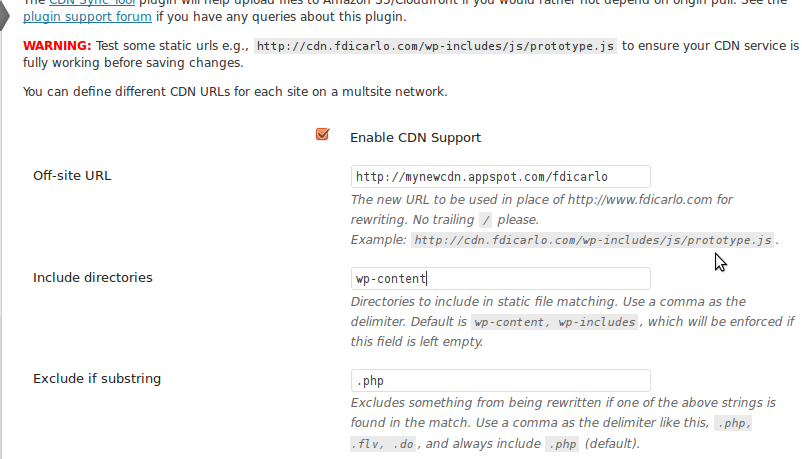802x459 pixels.
Task: Click the Exclude if substring row label
Action: [97, 379]
